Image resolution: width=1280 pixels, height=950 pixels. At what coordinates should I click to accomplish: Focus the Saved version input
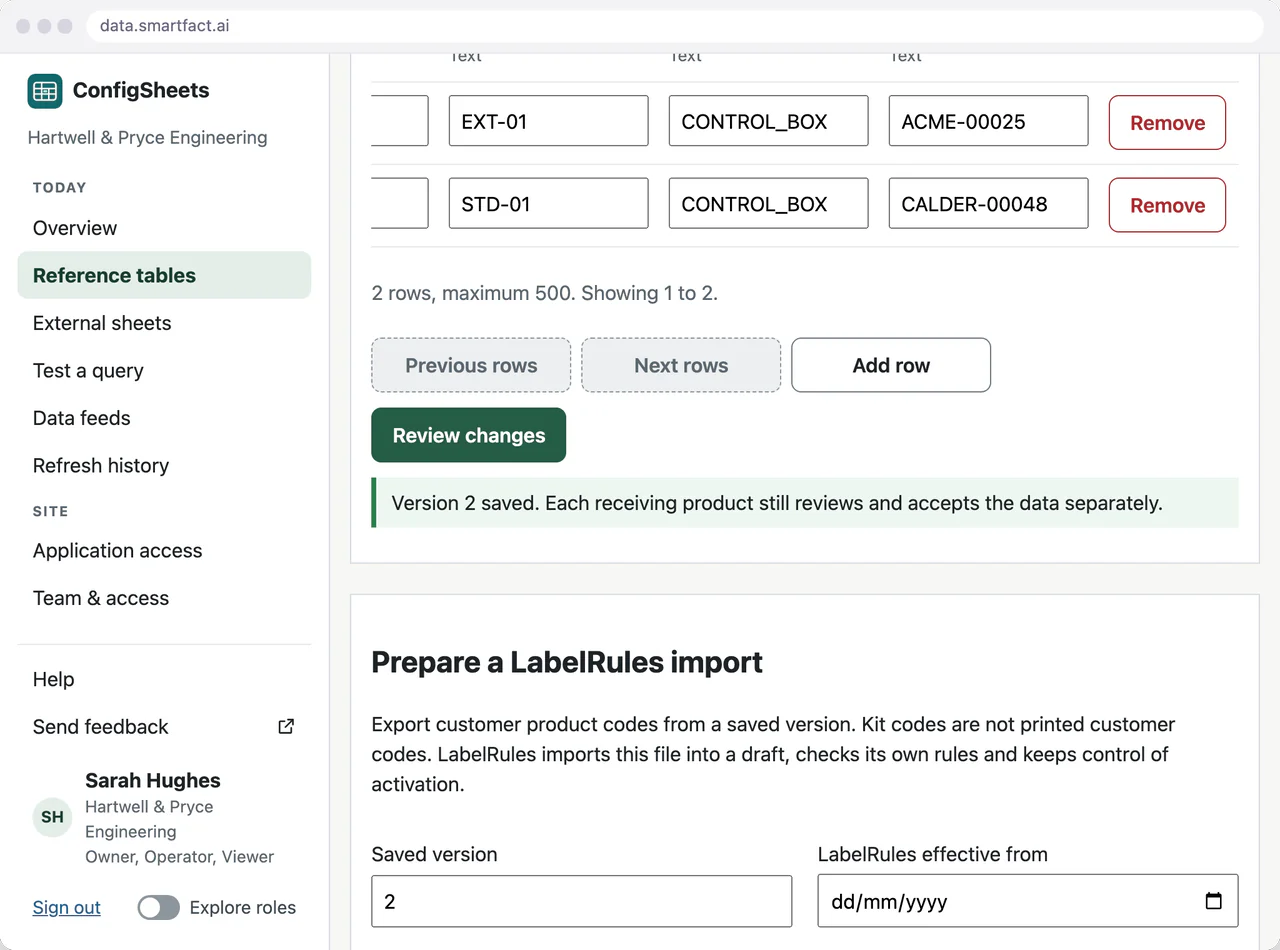click(x=581, y=901)
